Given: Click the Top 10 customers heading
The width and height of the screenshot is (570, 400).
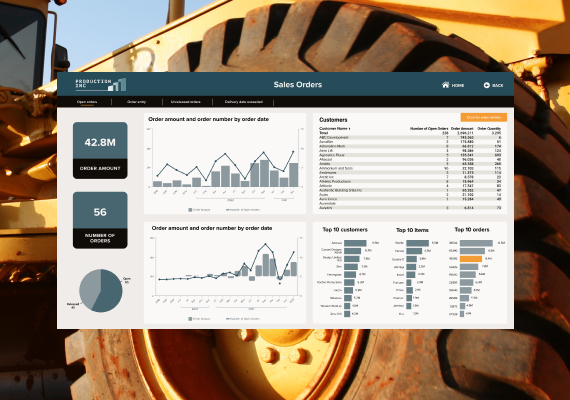Looking at the screenshot, I should tap(345, 230).
